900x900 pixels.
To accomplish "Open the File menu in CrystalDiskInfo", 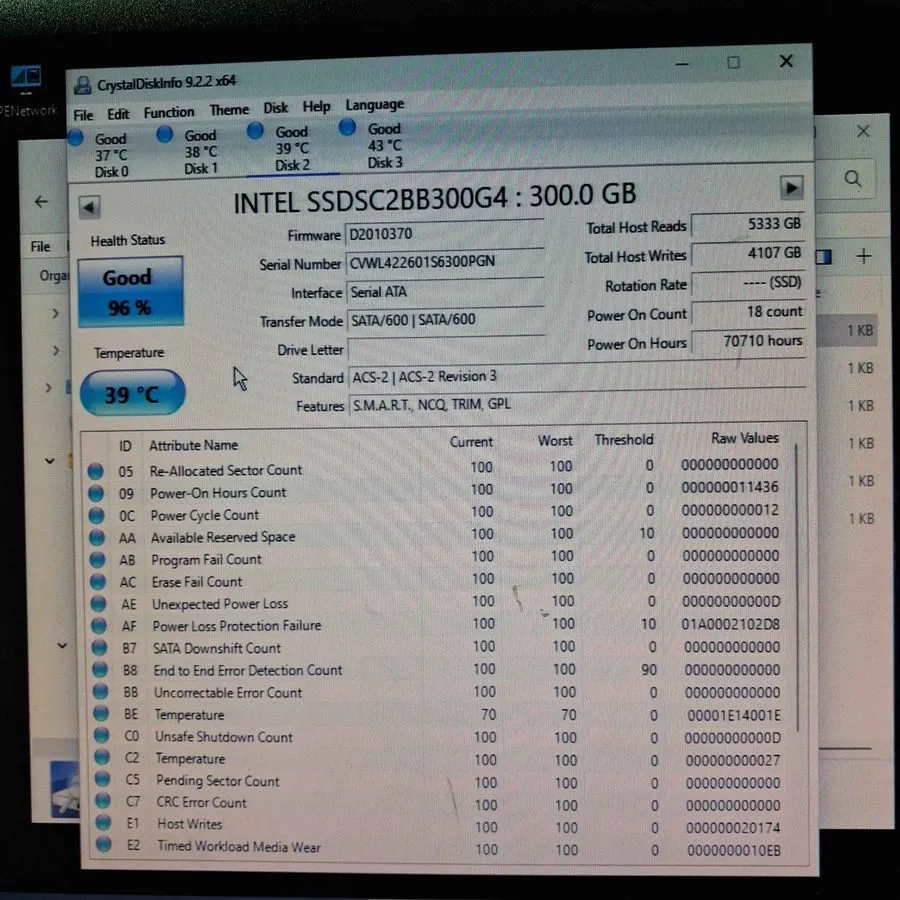I will (83, 115).
